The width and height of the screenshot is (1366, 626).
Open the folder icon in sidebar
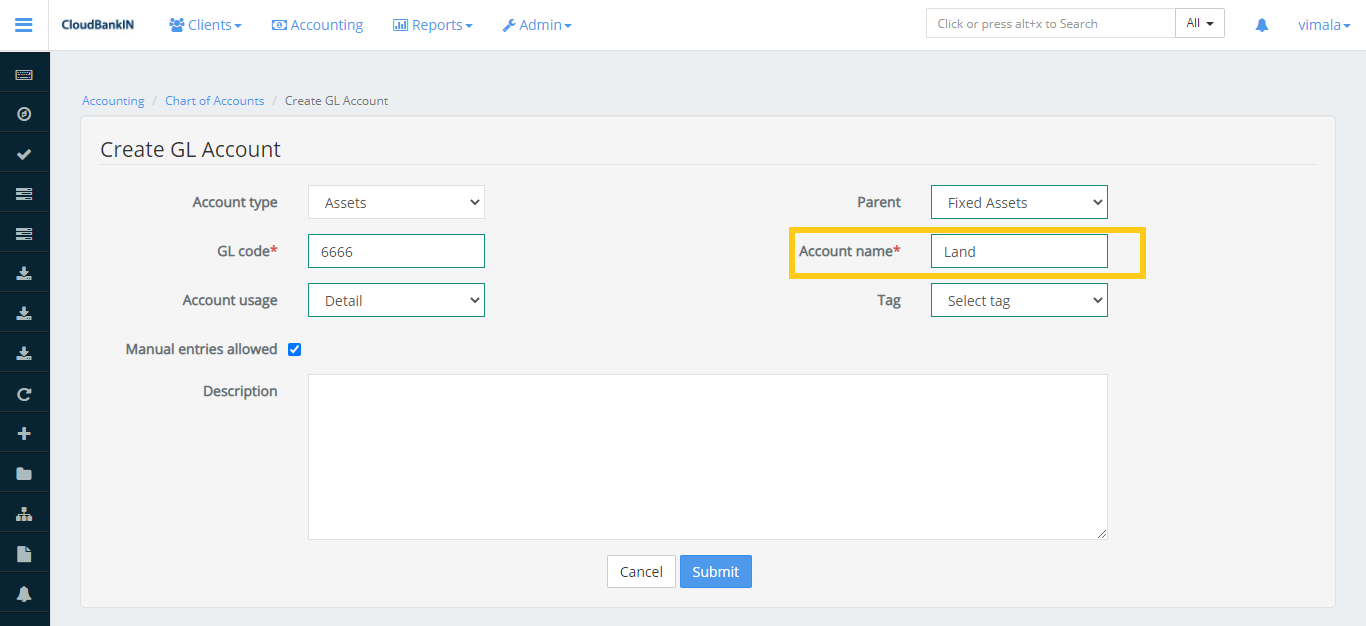[24, 474]
